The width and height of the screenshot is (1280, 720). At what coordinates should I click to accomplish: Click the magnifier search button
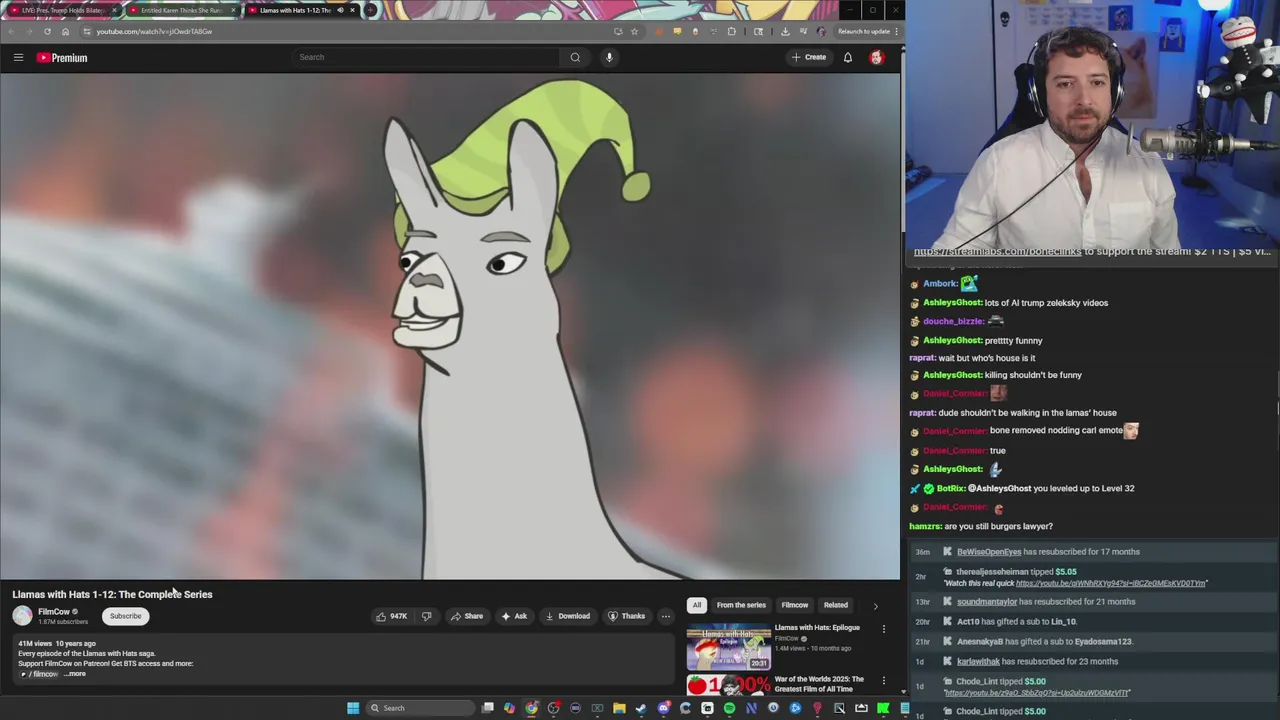[575, 57]
